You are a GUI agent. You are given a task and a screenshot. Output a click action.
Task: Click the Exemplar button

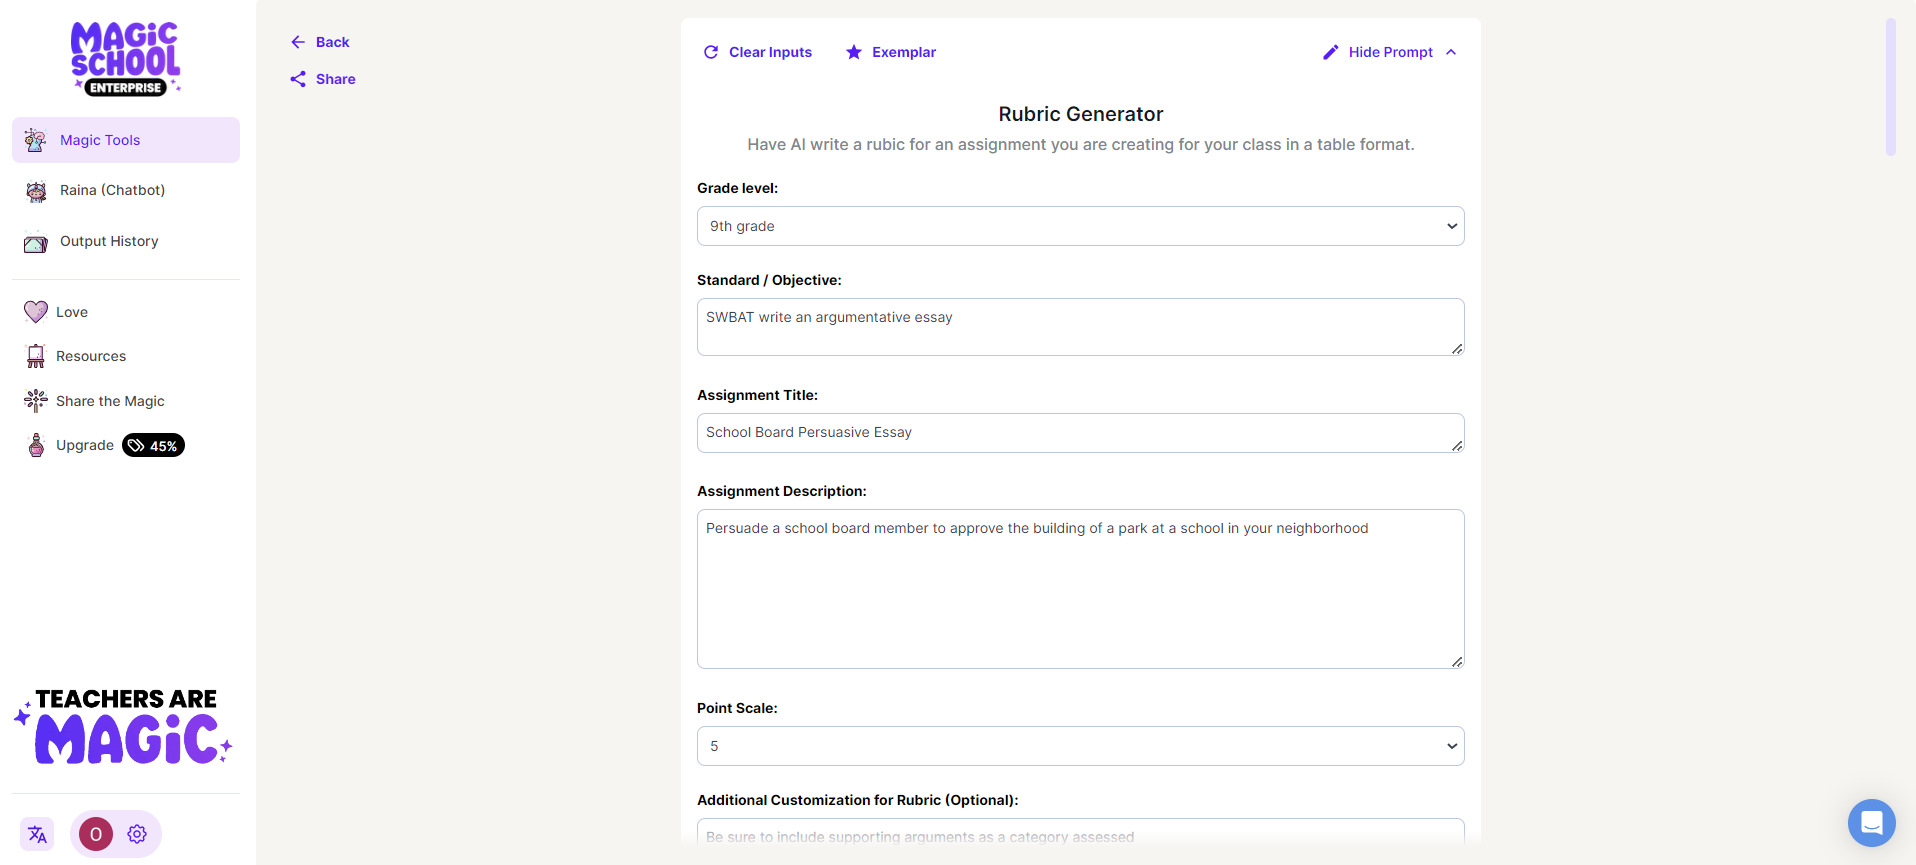[891, 52]
